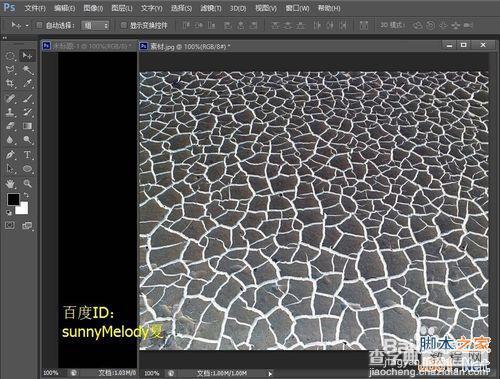The height and width of the screenshot is (379, 500).
Task: Select the Move tool in the toolbox
Action: (x=27, y=56)
